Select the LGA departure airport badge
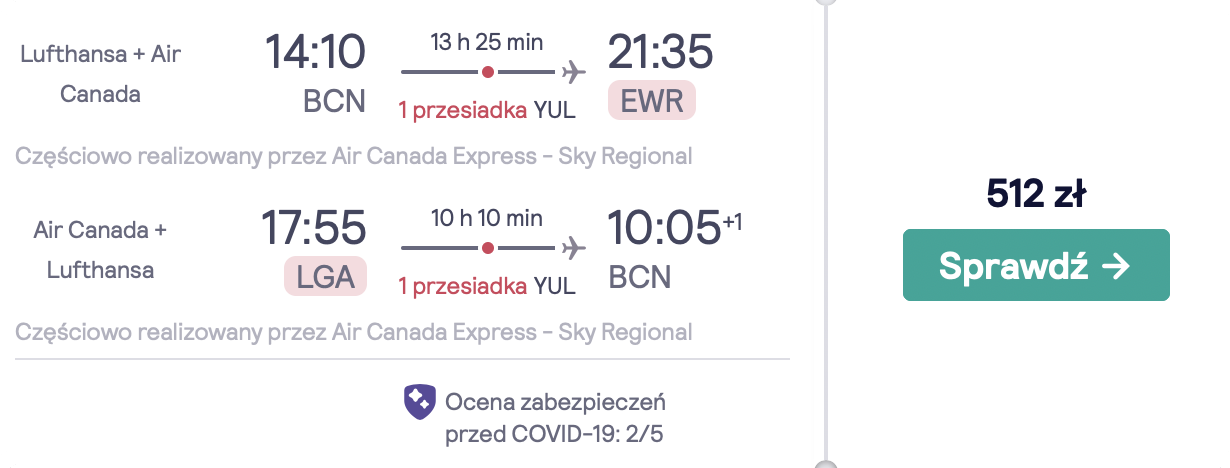This screenshot has height=468, width=1230. (x=326, y=275)
